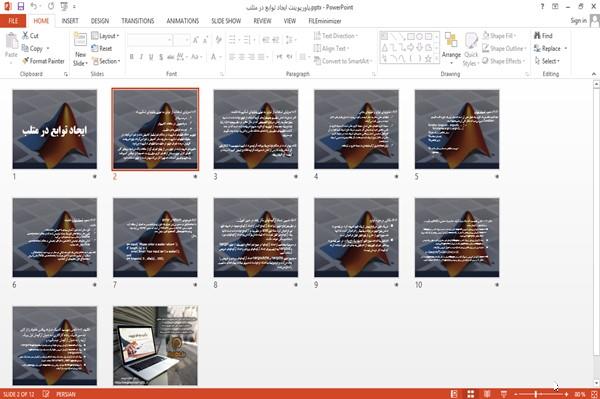Viewport: 600px width, 399px height.
Task: Click the Sign in link
Action: (x=578, y=20)
